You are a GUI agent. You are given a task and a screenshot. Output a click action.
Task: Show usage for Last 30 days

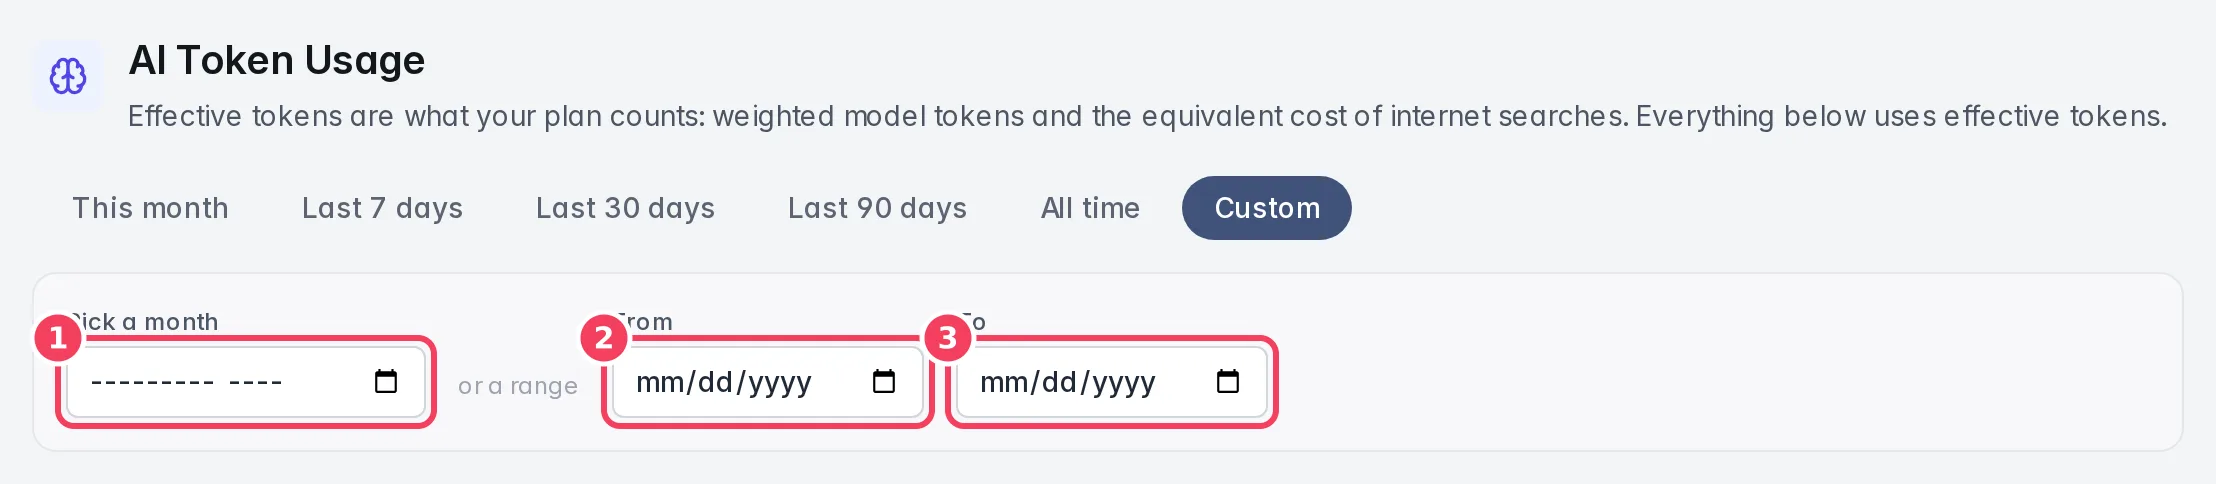625,208
